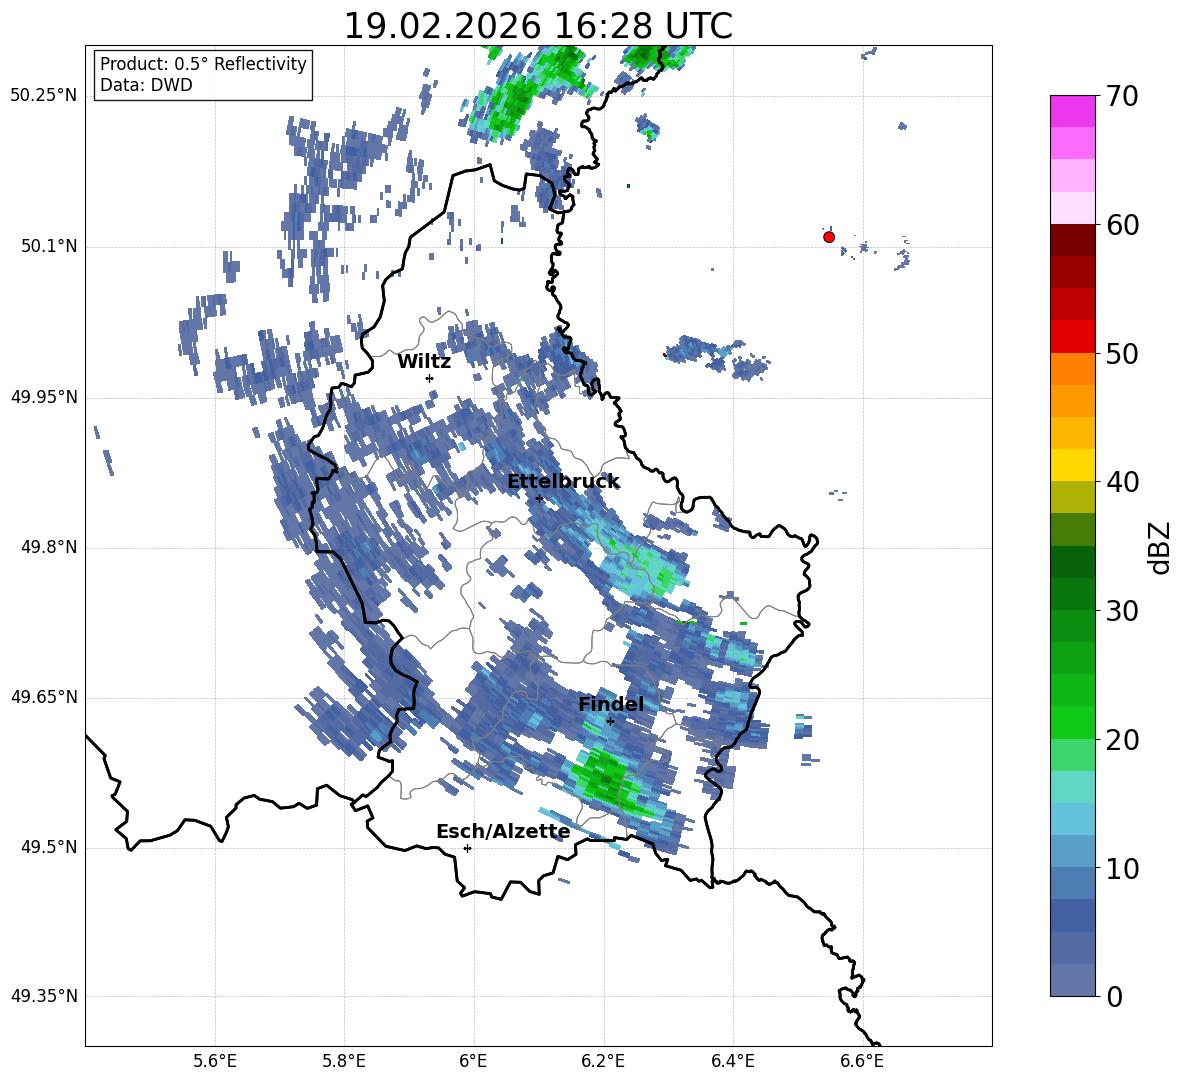The image size is (1184, 1081).
Task: Click the 6.2°E longitude label
Action: click(603, 1061)
